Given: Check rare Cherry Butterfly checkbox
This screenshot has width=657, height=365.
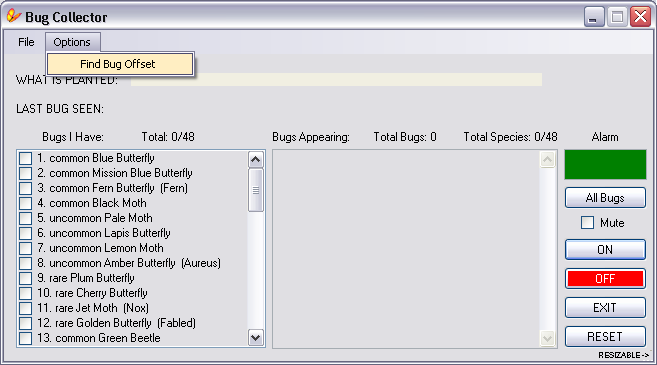Looking at the screenshot, I should pos(26,293).
